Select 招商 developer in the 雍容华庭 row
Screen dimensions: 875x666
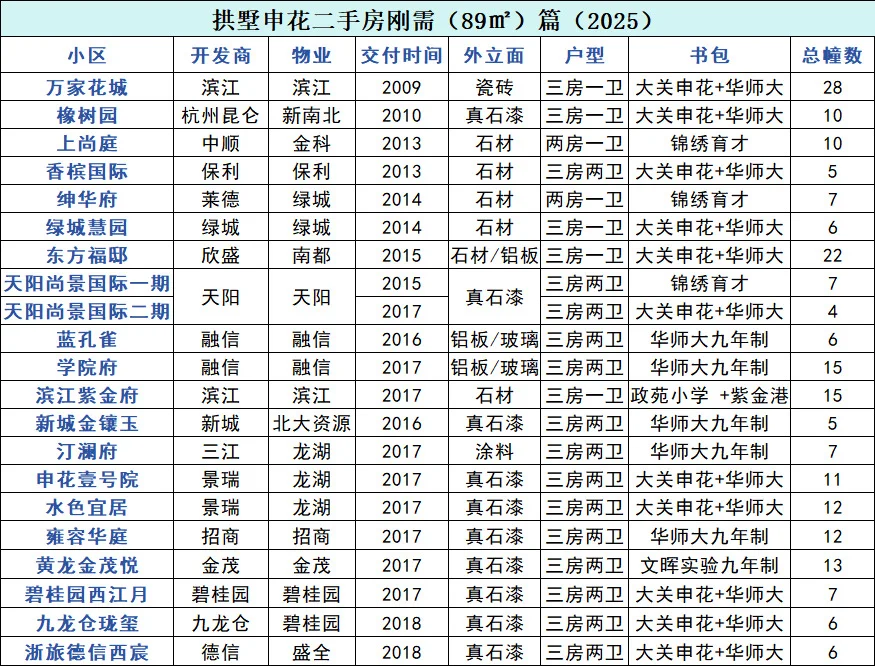point(221,536)
